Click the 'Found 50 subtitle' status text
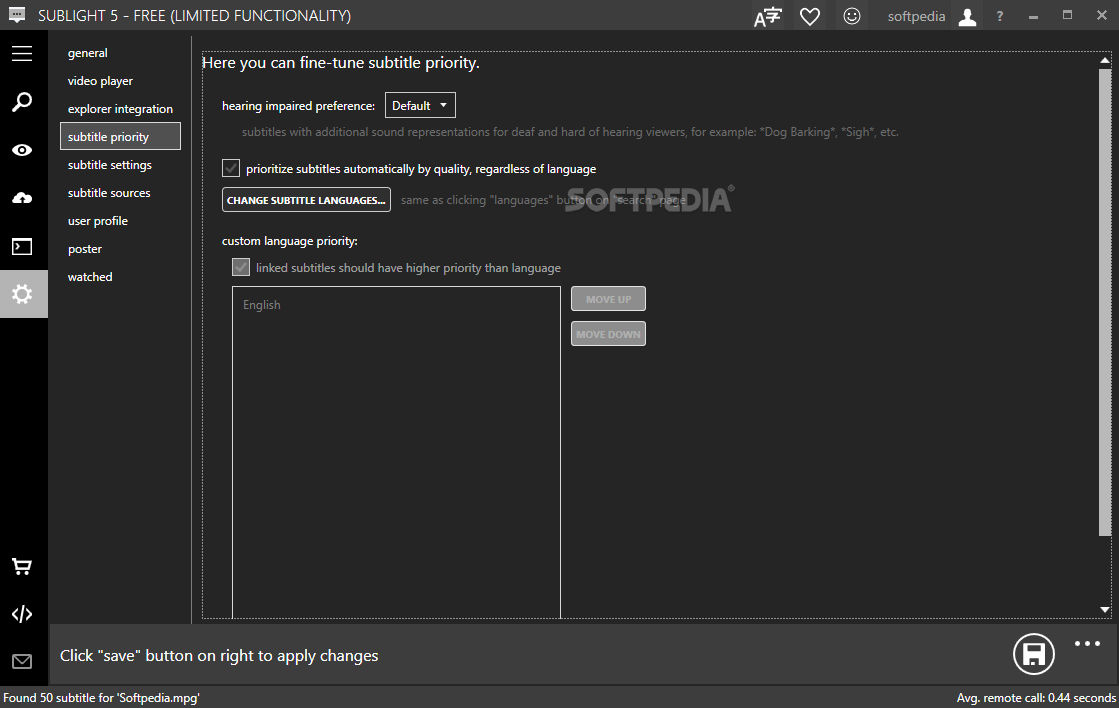 pyautogui.click(x=101, y=697)
